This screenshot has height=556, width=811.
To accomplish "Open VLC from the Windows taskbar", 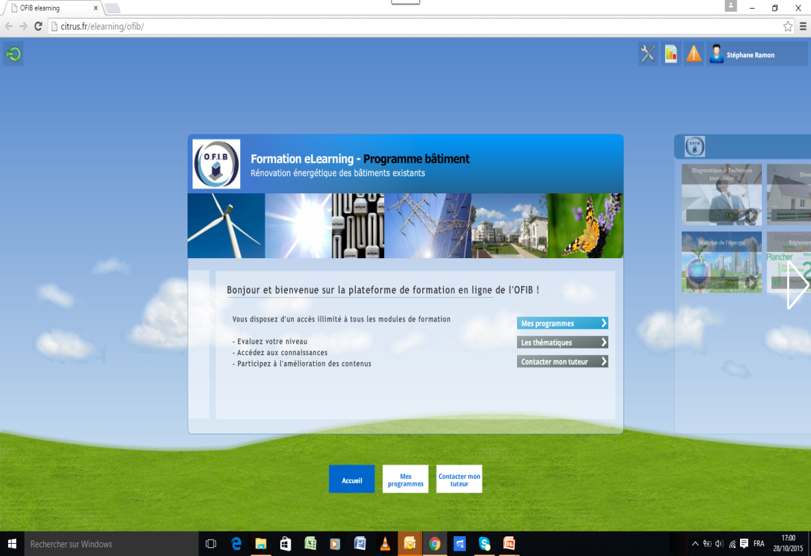I will coord(385,544).
